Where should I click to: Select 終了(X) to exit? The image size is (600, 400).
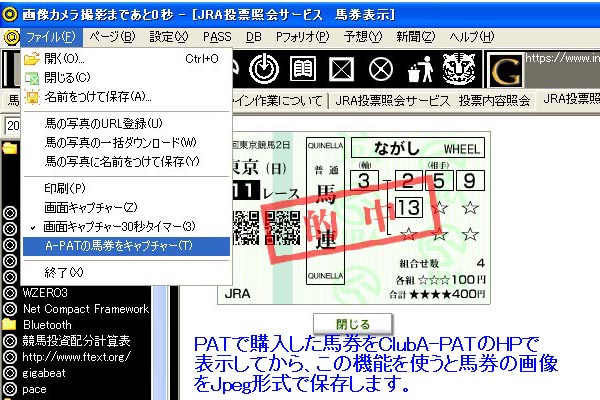click(127, 273)
